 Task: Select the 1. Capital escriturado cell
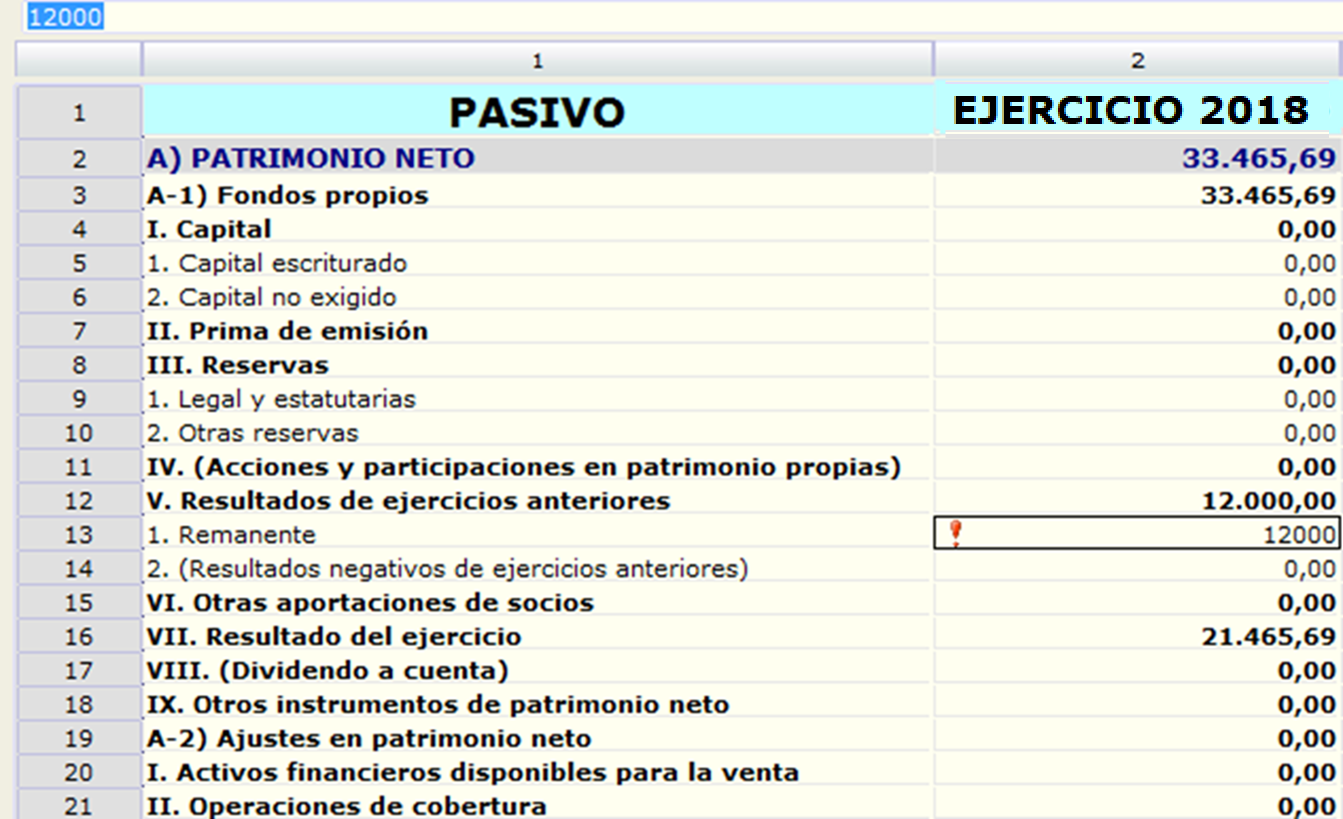[538, 263]
